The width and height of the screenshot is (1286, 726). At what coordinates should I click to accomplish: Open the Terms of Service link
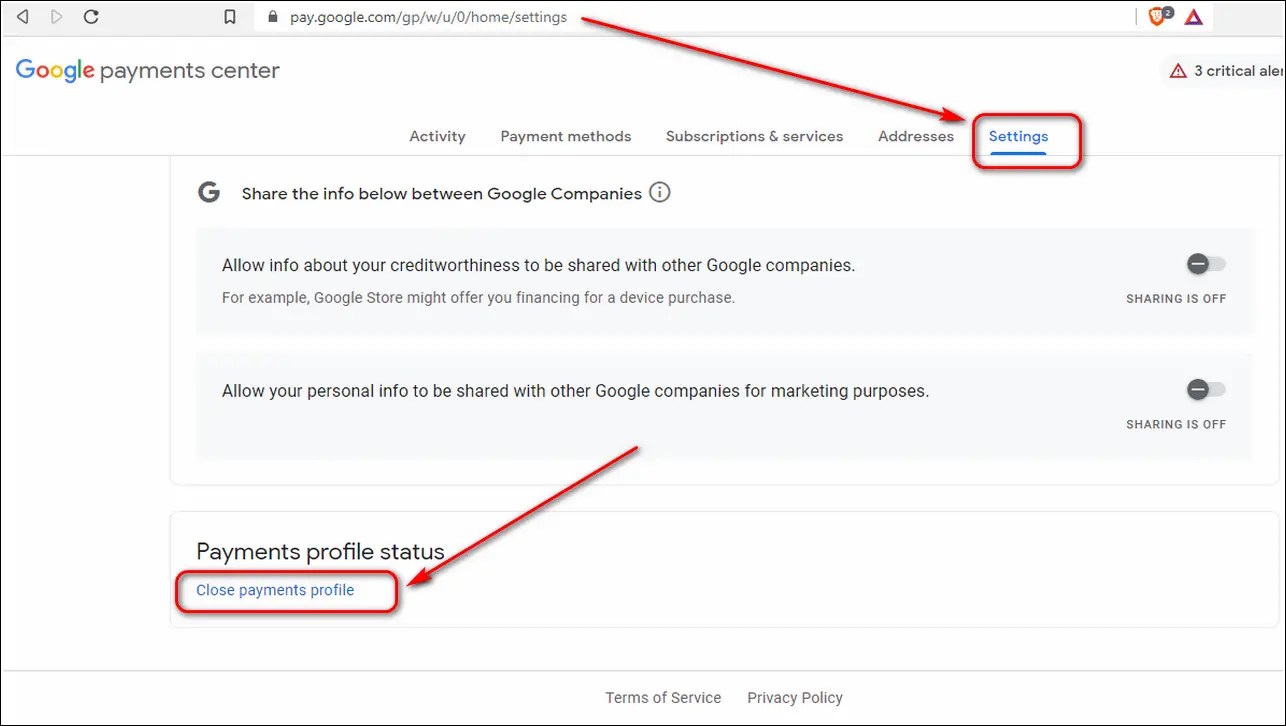(x=663, y=698)
